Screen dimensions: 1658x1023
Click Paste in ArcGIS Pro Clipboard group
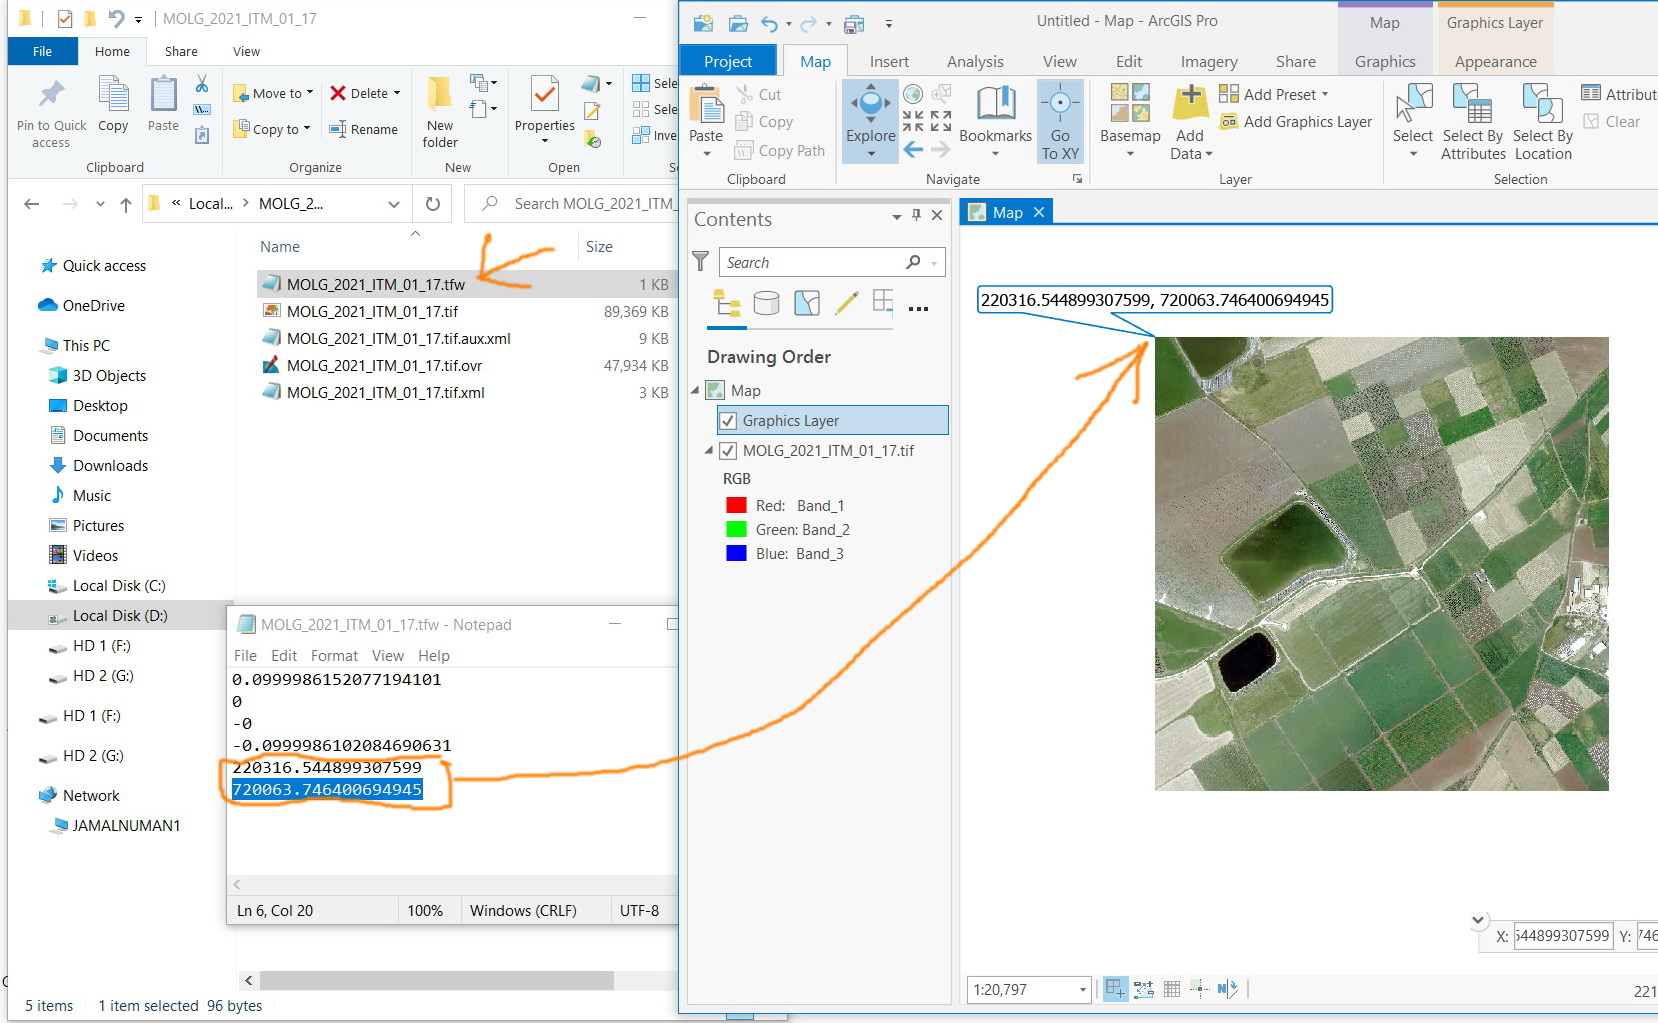(706, 121)
